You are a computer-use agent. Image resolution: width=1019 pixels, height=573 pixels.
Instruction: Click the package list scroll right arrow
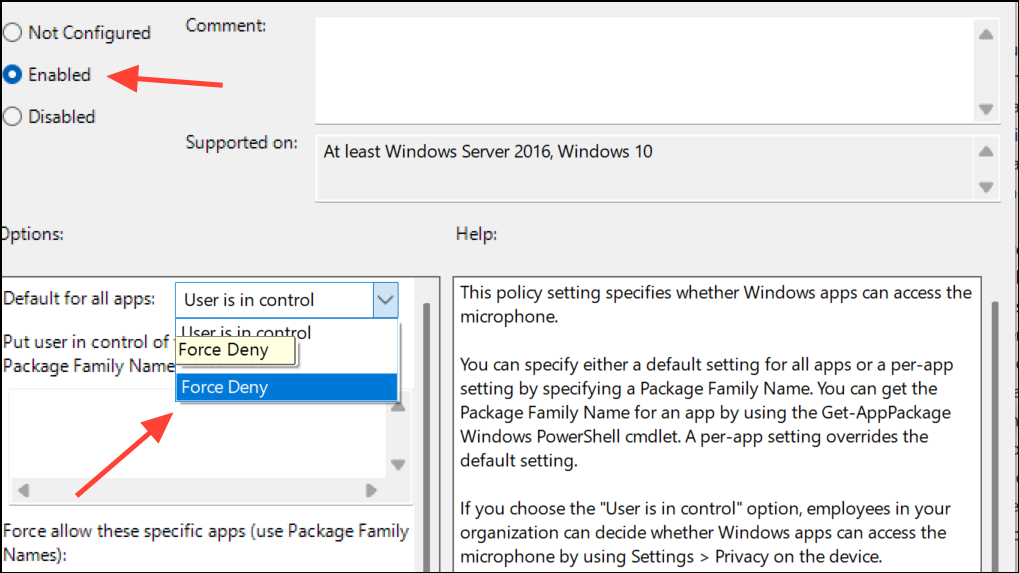[x=371, y=491]
